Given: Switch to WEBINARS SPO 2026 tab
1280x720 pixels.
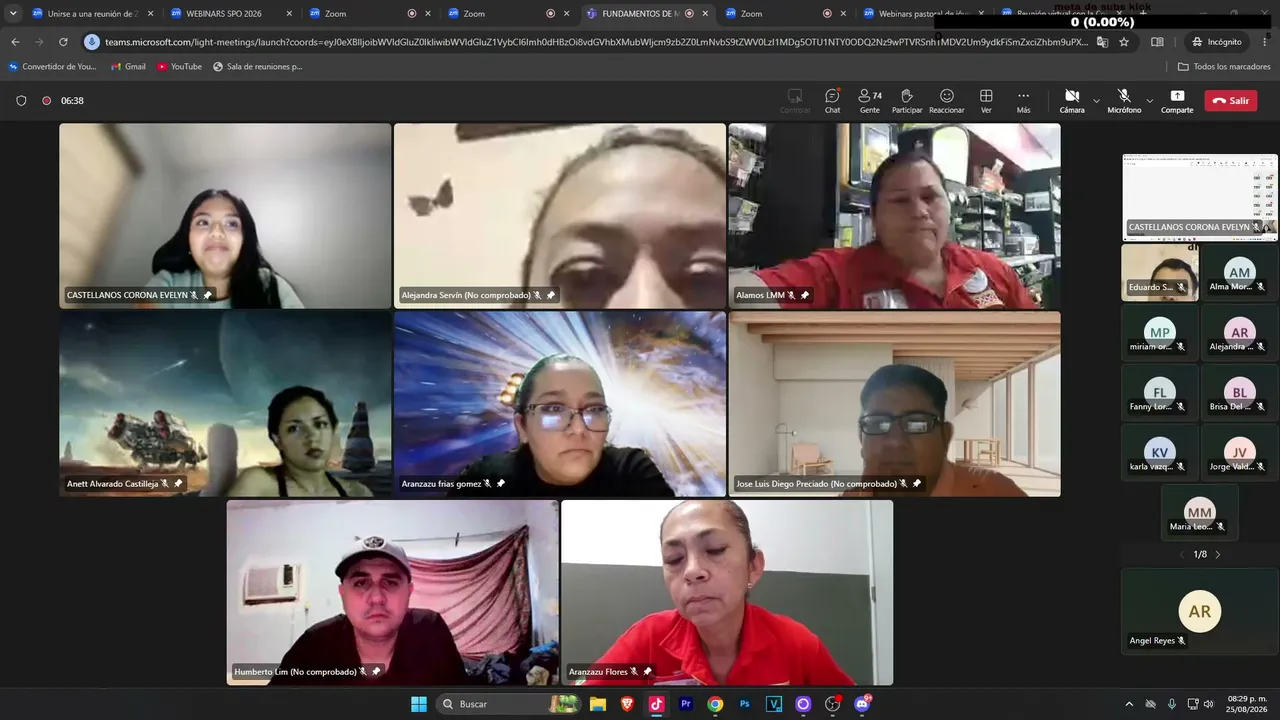Looking at the screenshot, I should coord(231,14).
